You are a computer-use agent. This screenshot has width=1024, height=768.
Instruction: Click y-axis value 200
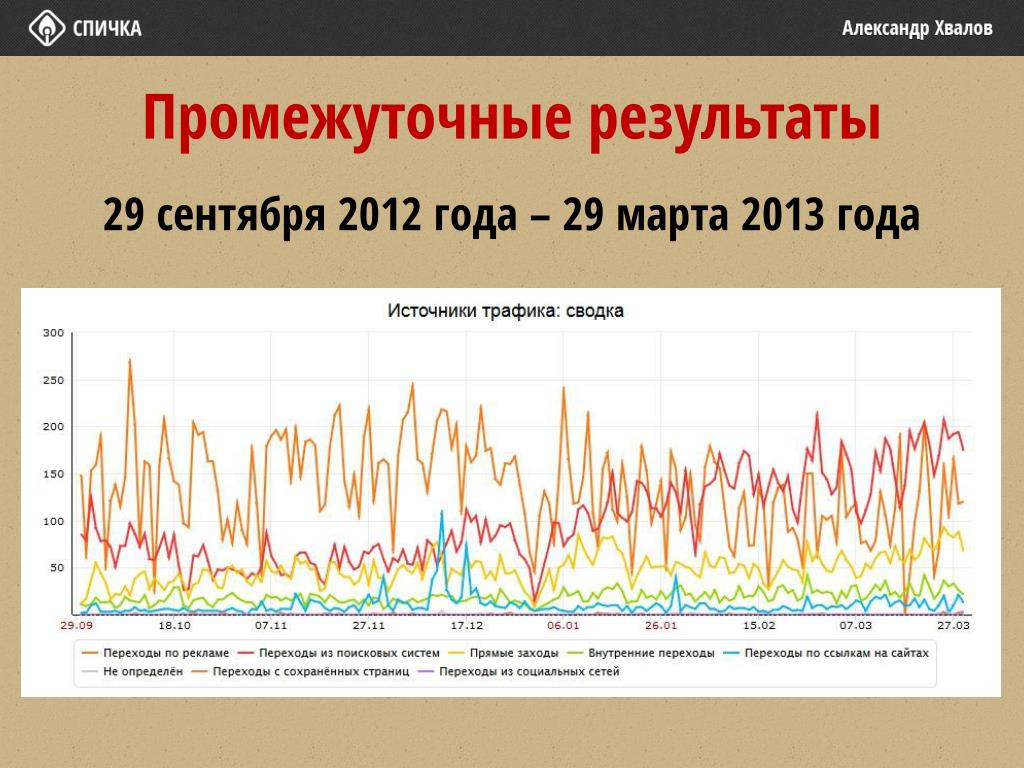tap(54, 427)
